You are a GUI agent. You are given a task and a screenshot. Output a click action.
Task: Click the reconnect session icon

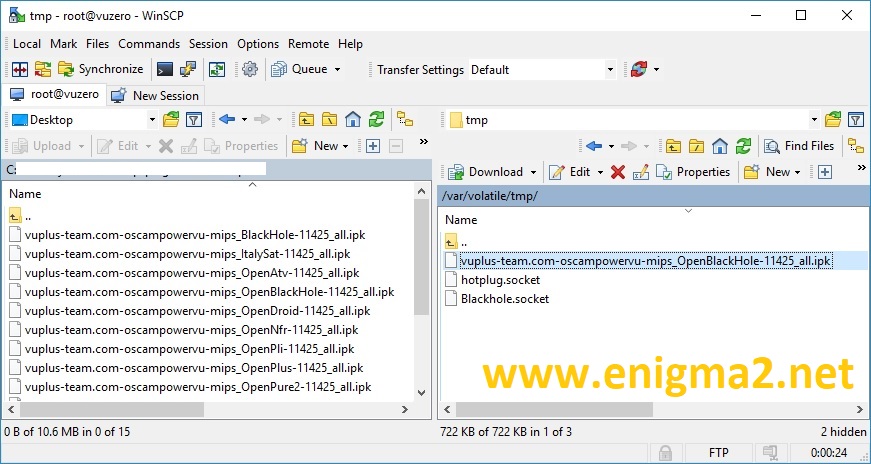tap(639, 69)
